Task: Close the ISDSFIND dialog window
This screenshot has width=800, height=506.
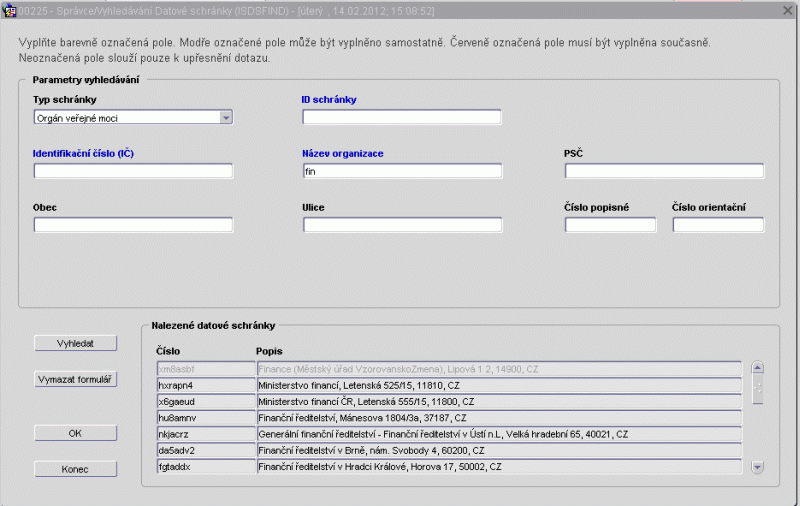Action: pyautogui.click(x=788, y=10)
